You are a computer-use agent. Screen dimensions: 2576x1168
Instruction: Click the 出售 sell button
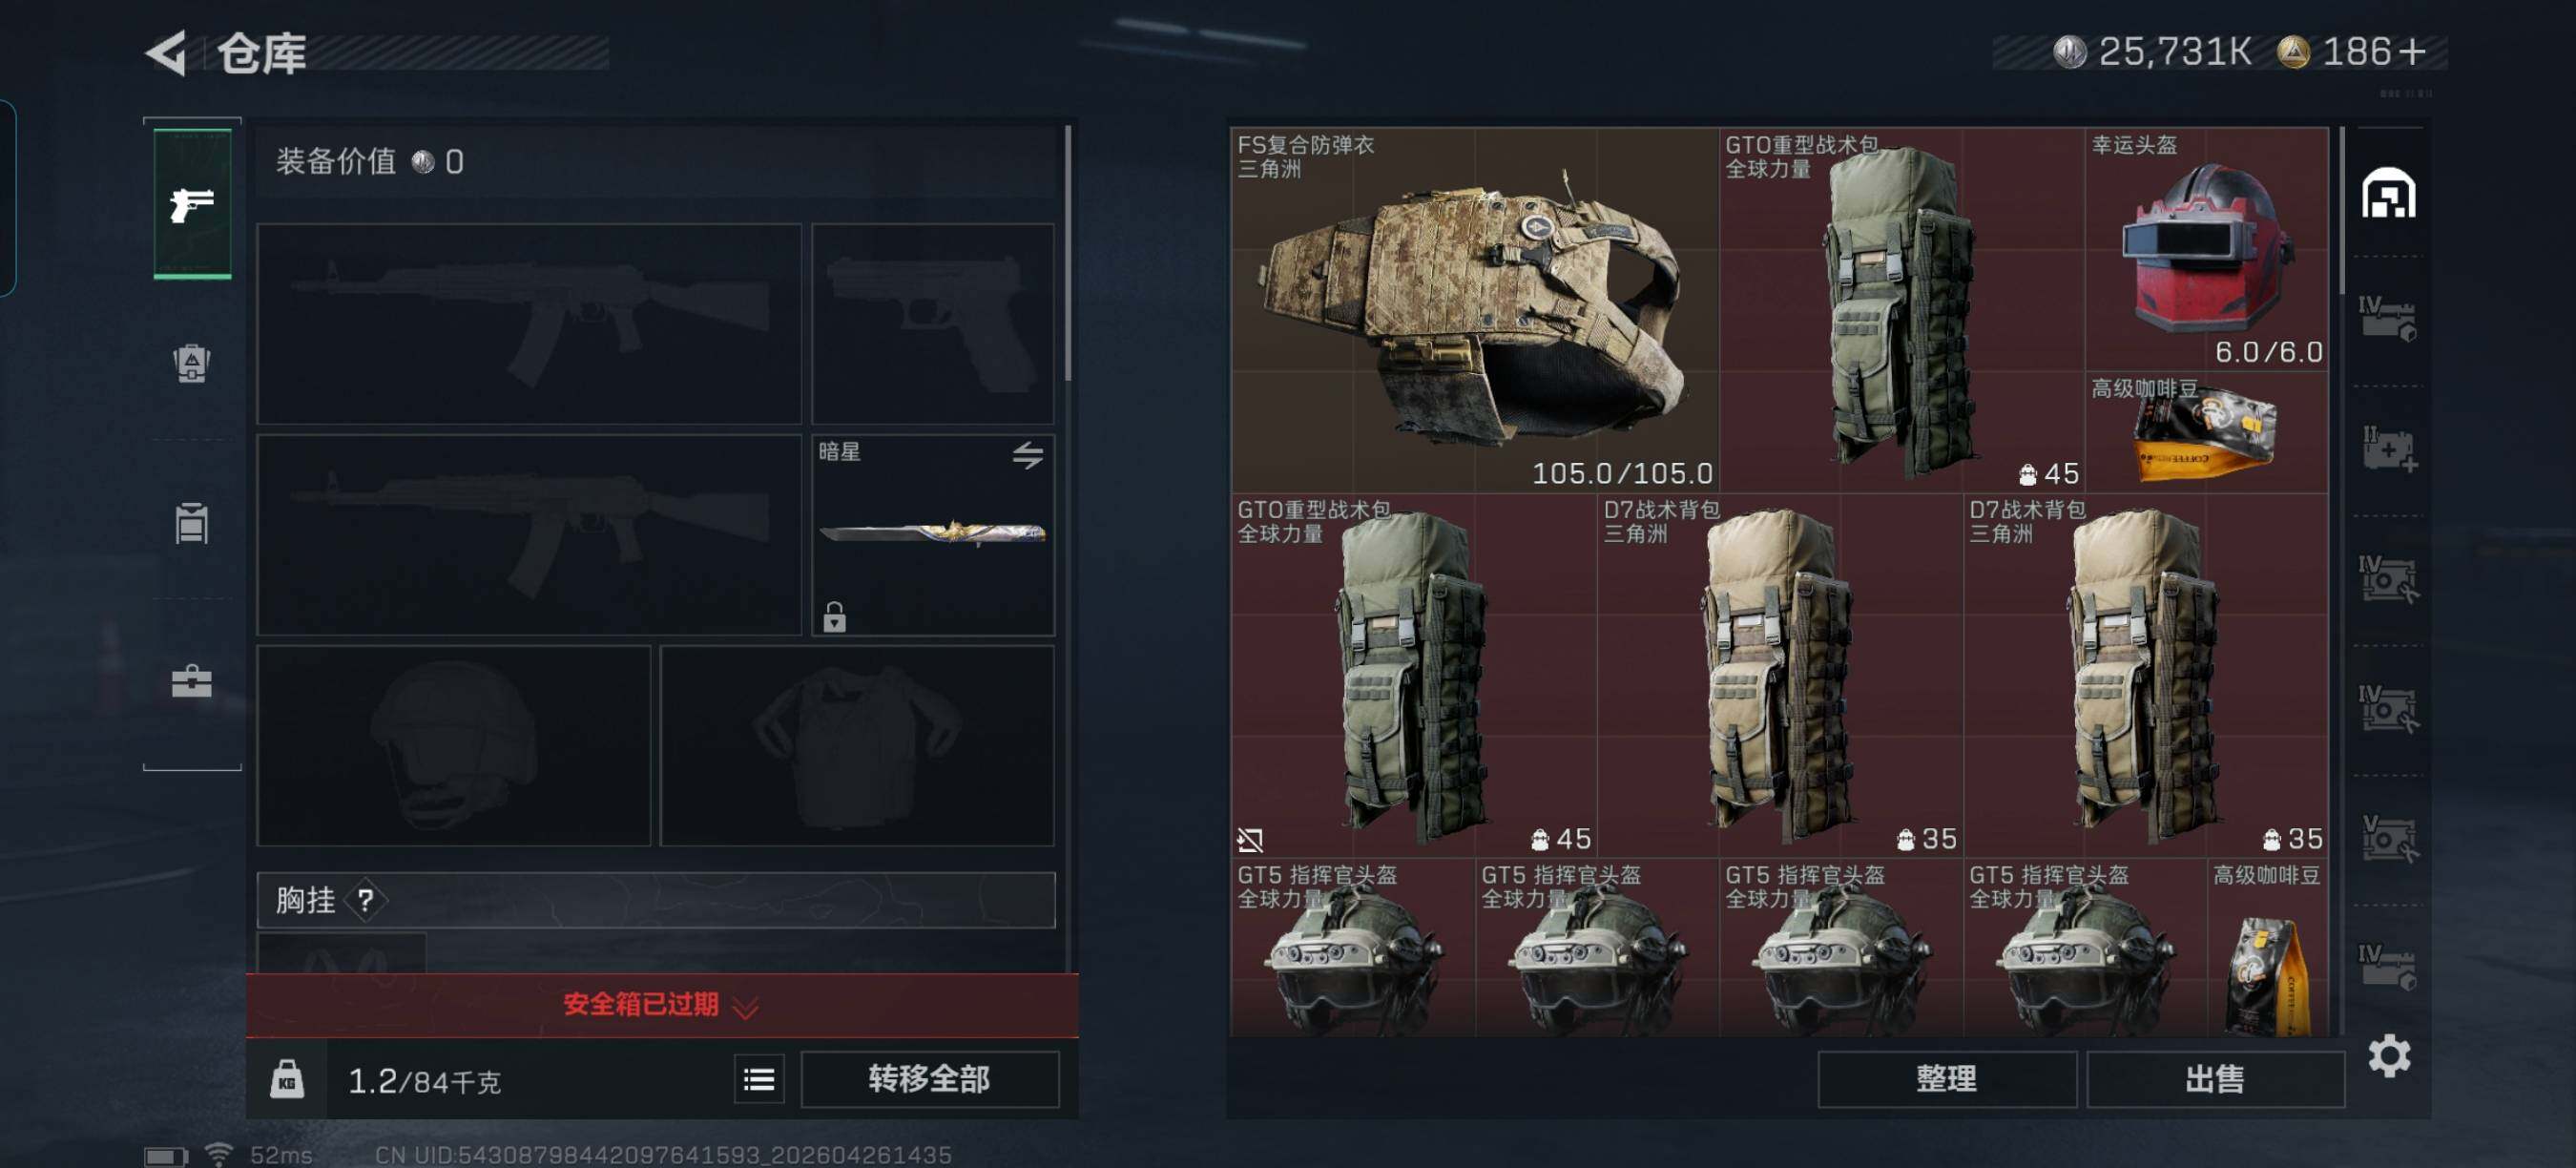[x=2215, y=1079]
